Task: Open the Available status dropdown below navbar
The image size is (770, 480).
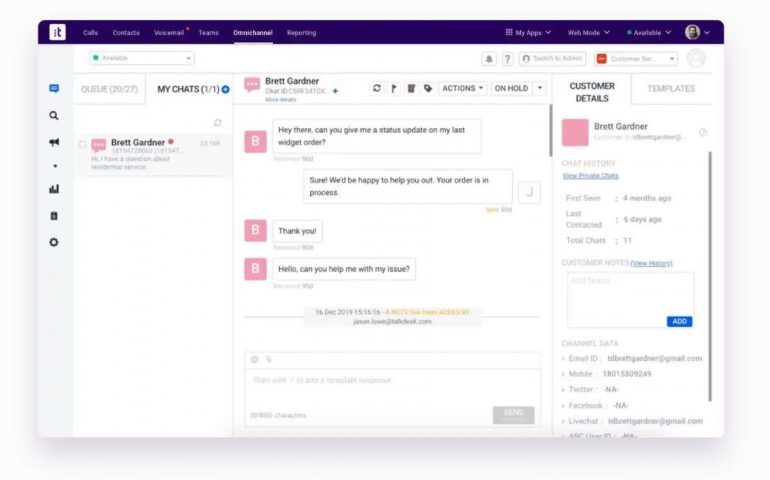Action: click(x=142, y=59)
